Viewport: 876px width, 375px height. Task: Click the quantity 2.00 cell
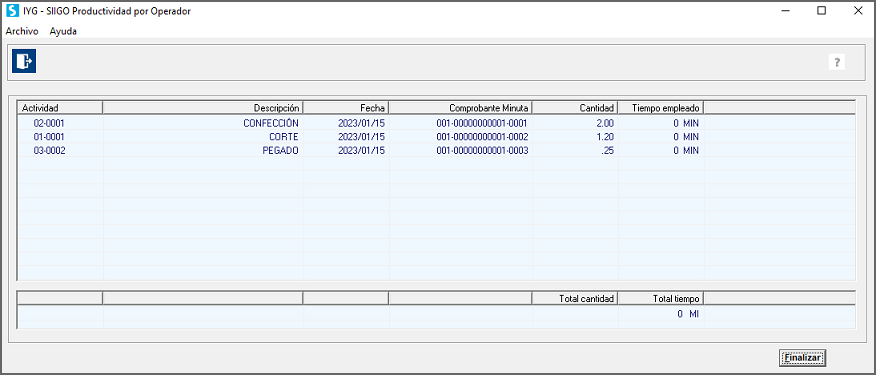pyautogui.click(x=575, y=123)
